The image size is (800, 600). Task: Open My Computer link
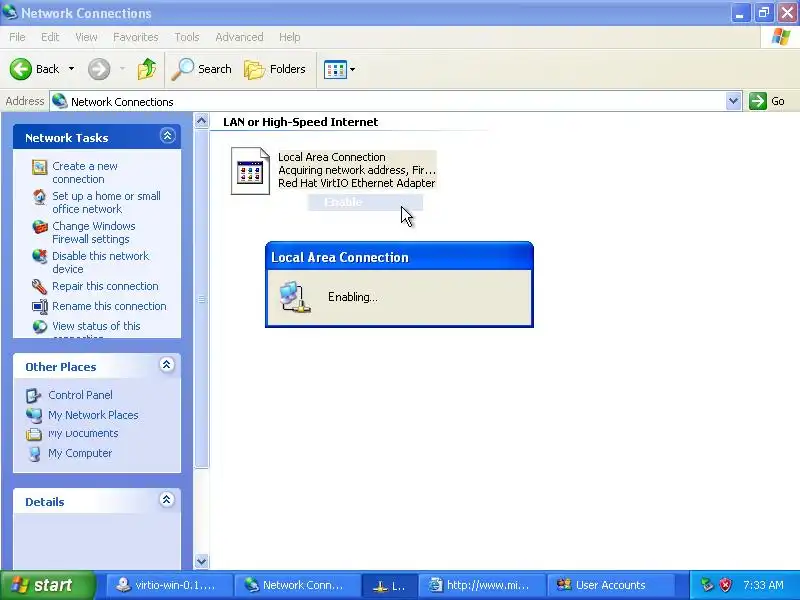tap(80, 453)
